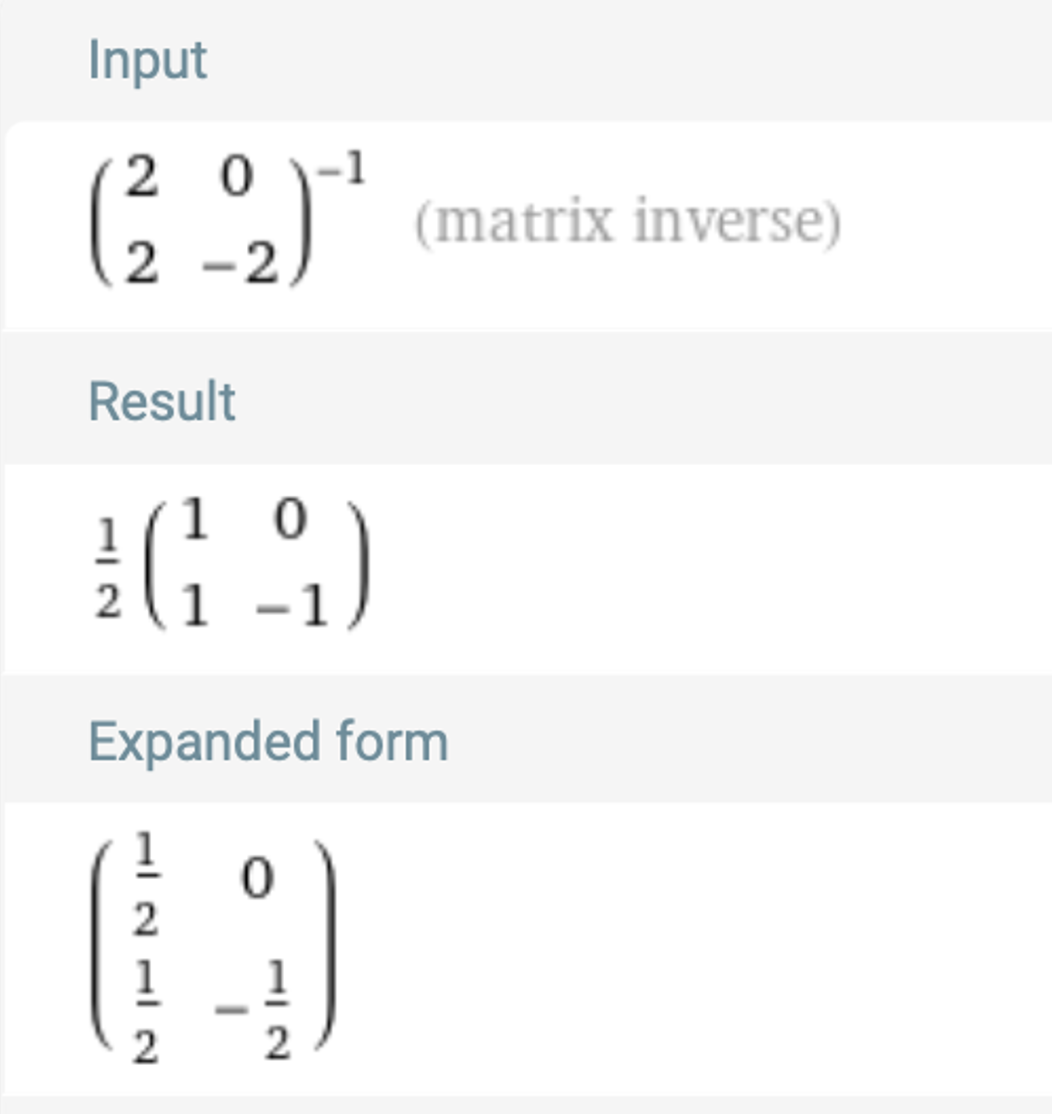Click the 0 entry in the Result matrix
1052x1116 pixels.
pos(290,522)
